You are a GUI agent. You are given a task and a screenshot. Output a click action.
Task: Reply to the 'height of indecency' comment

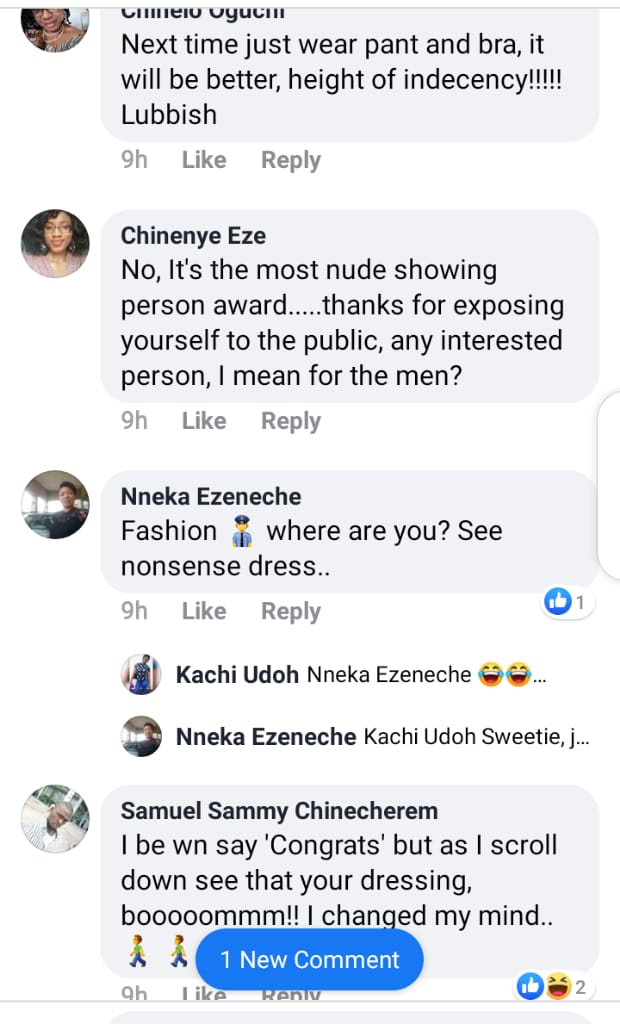tap(291, 160)
